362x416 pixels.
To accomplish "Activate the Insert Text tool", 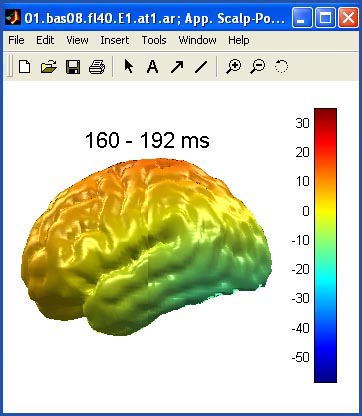I will [152, 66].
